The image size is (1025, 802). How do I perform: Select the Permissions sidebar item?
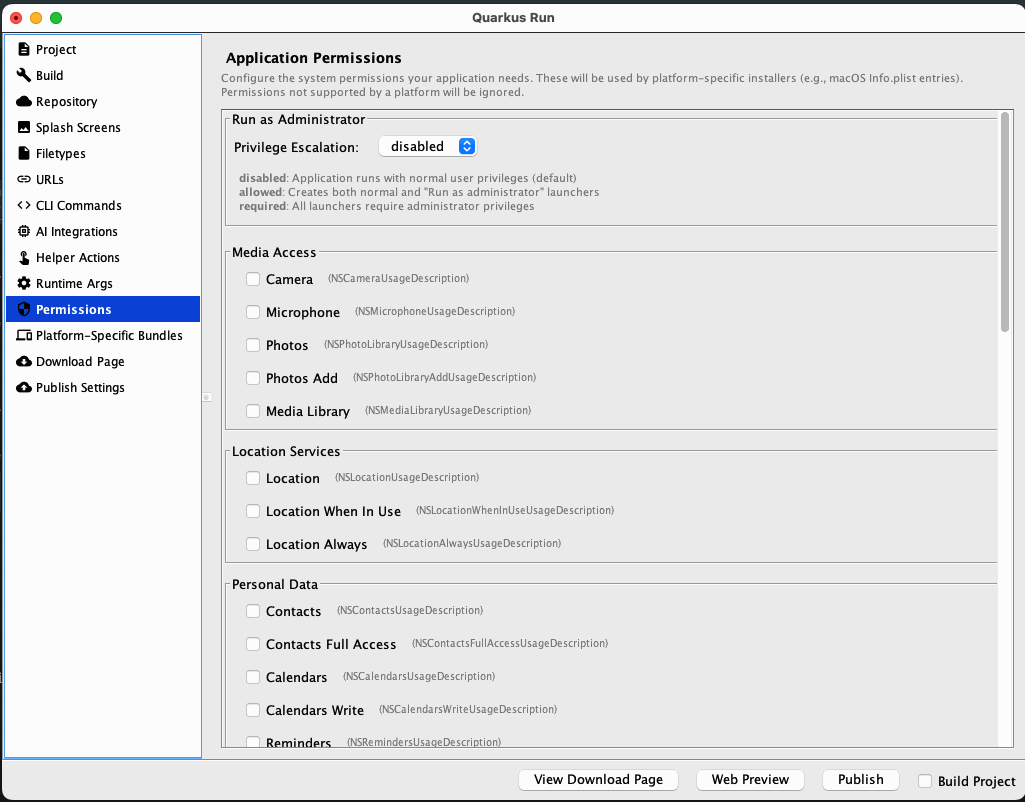pos(103,309)
